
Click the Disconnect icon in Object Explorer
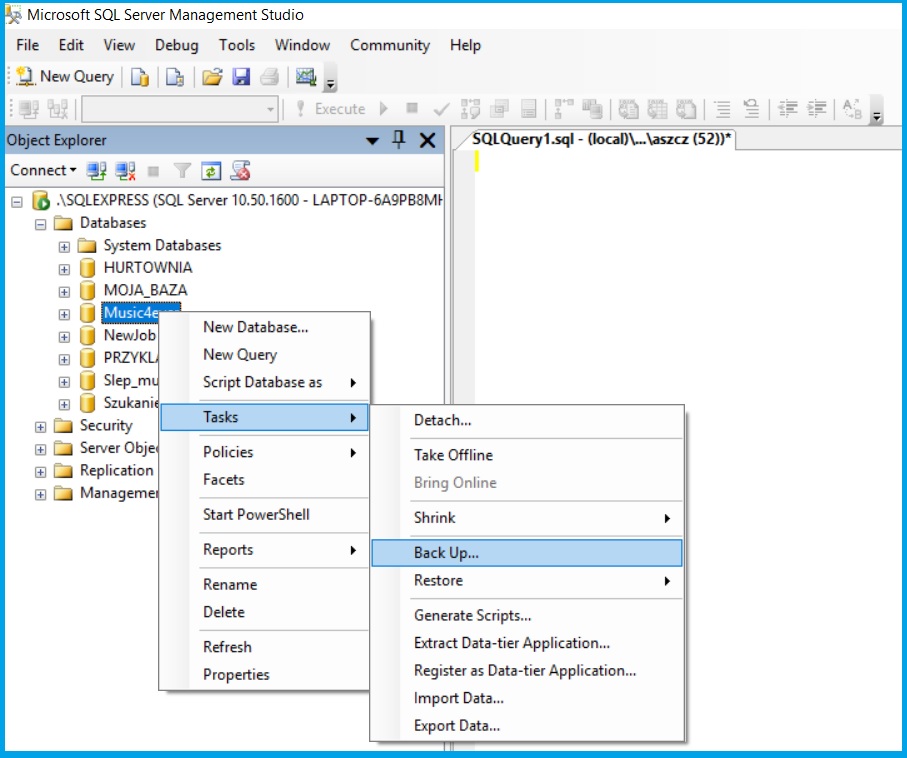tap(125, 171)
